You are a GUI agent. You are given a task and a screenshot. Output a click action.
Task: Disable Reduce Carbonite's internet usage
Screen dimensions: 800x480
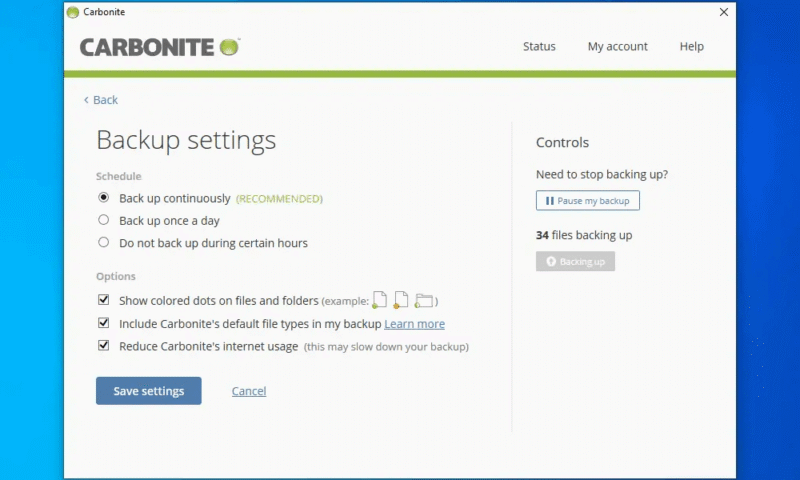click(103, 346)
